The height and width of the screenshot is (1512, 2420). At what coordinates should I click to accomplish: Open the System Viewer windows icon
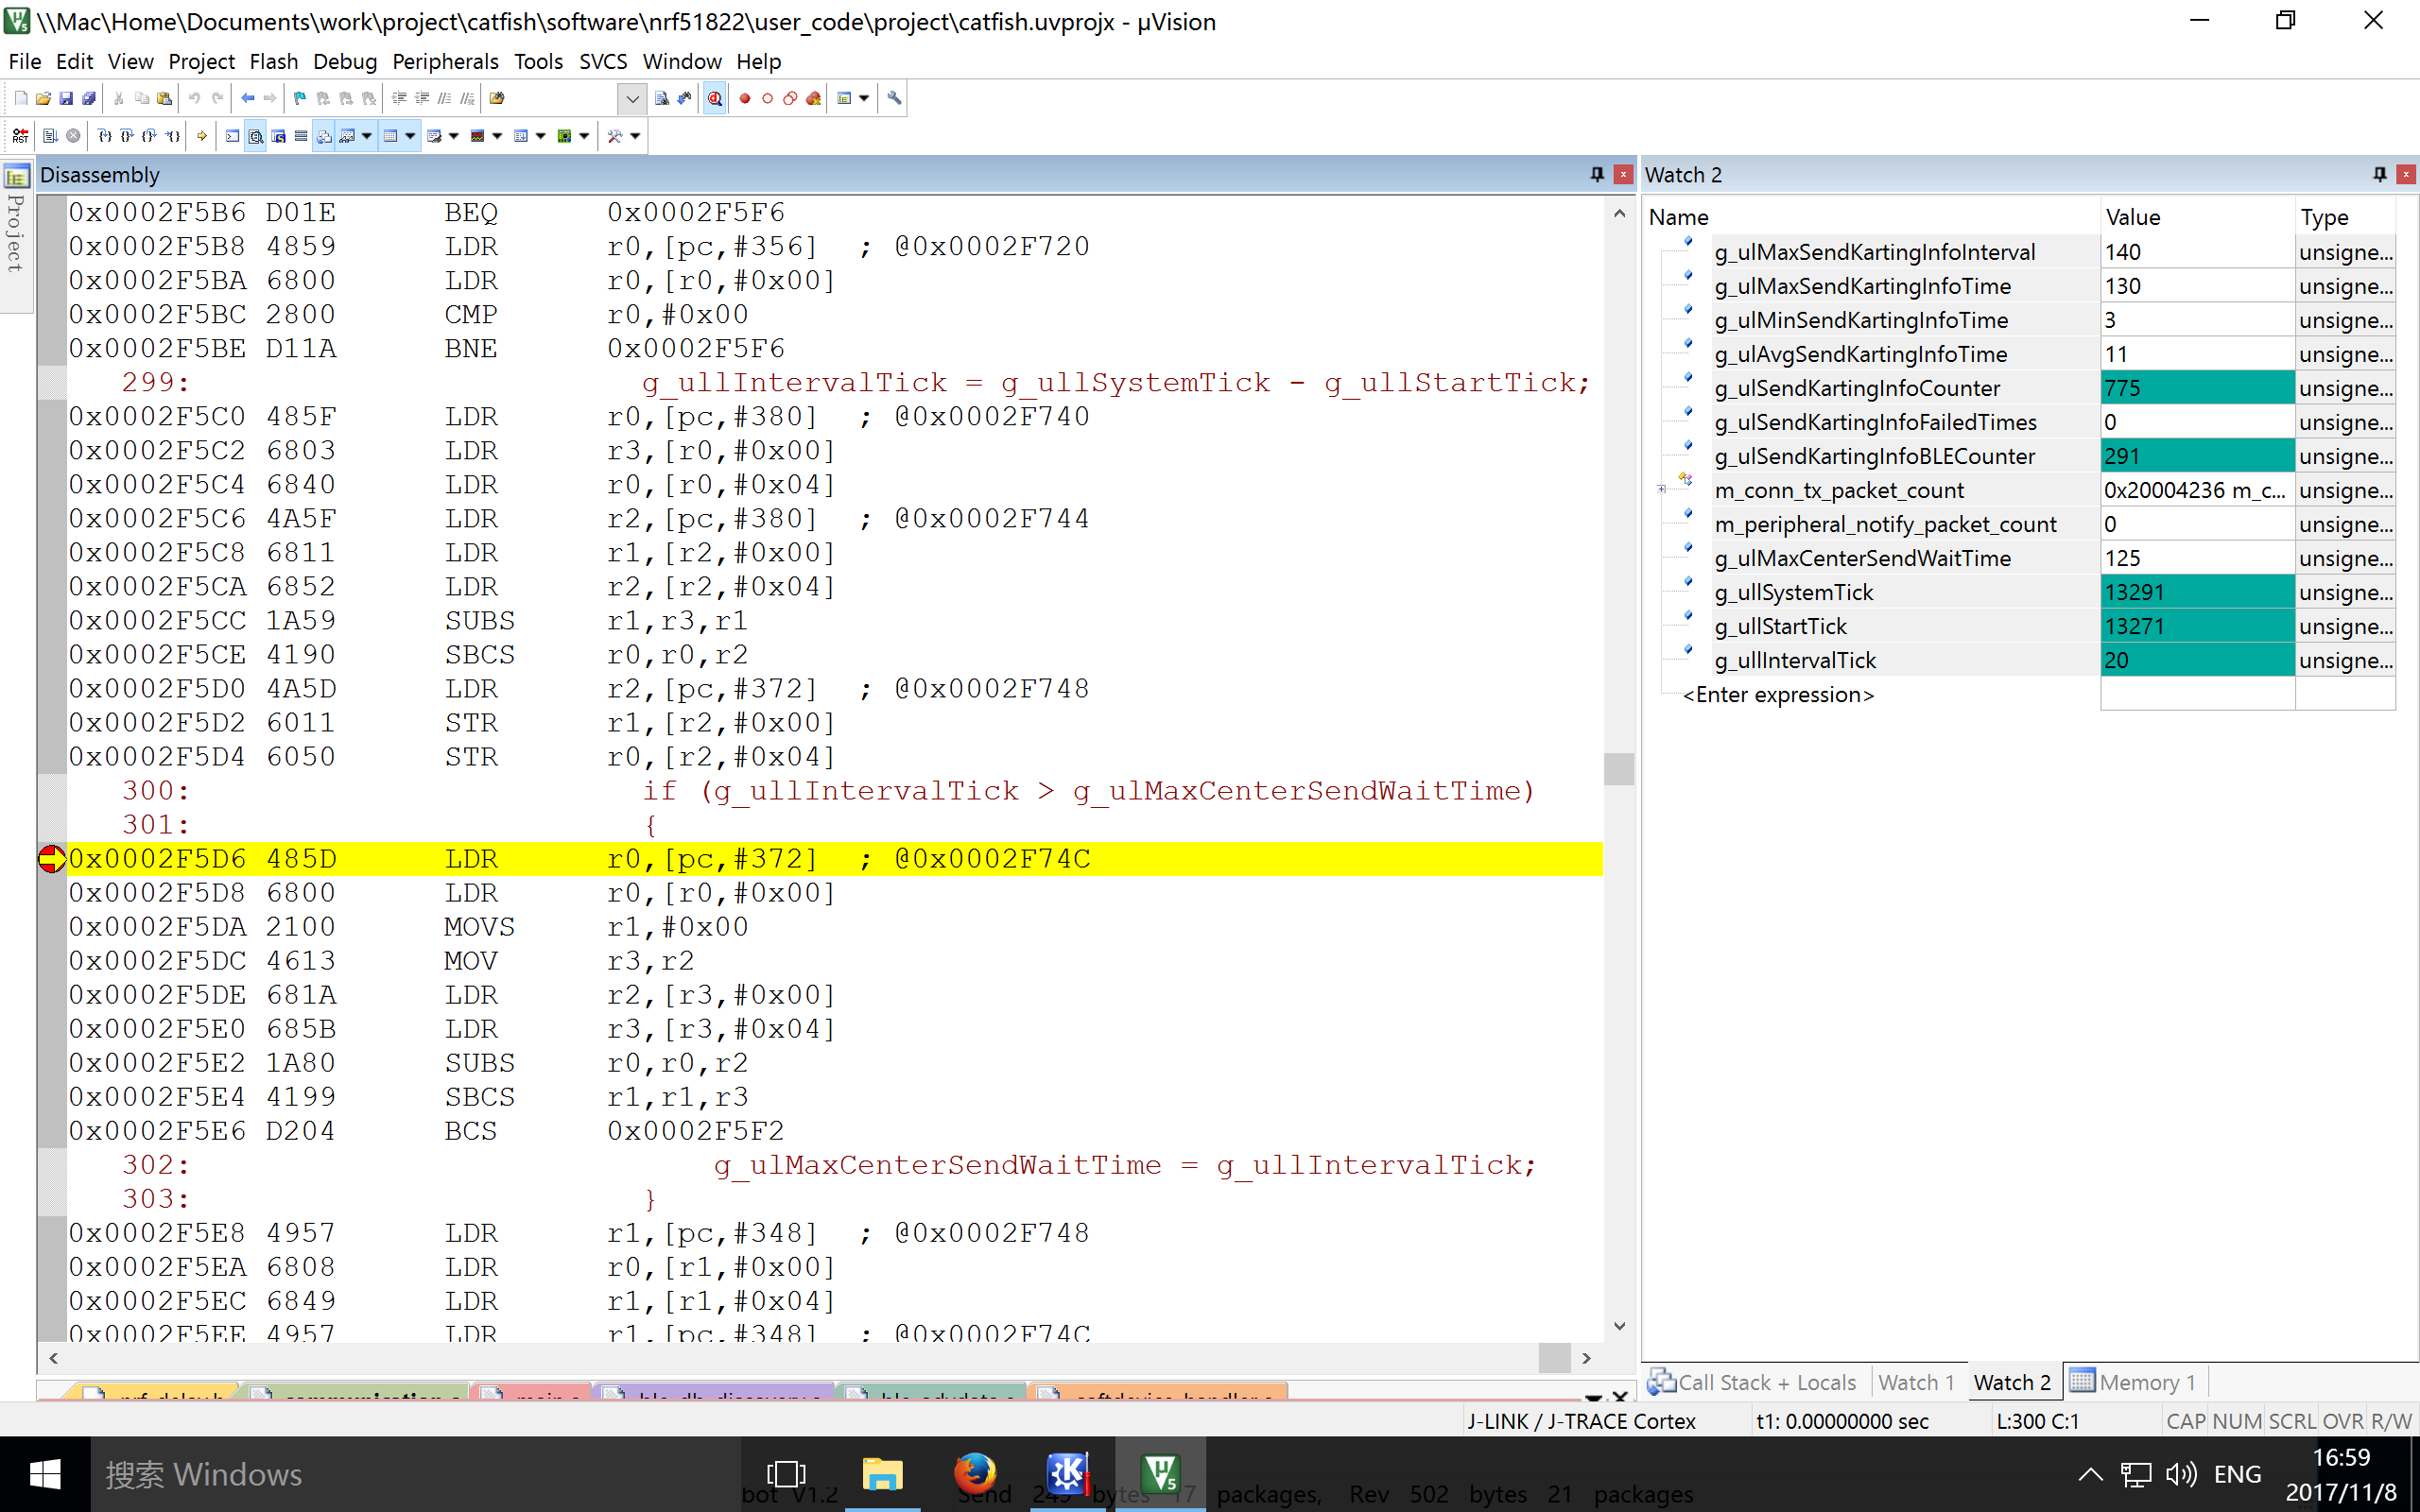(x=564, y=136)
